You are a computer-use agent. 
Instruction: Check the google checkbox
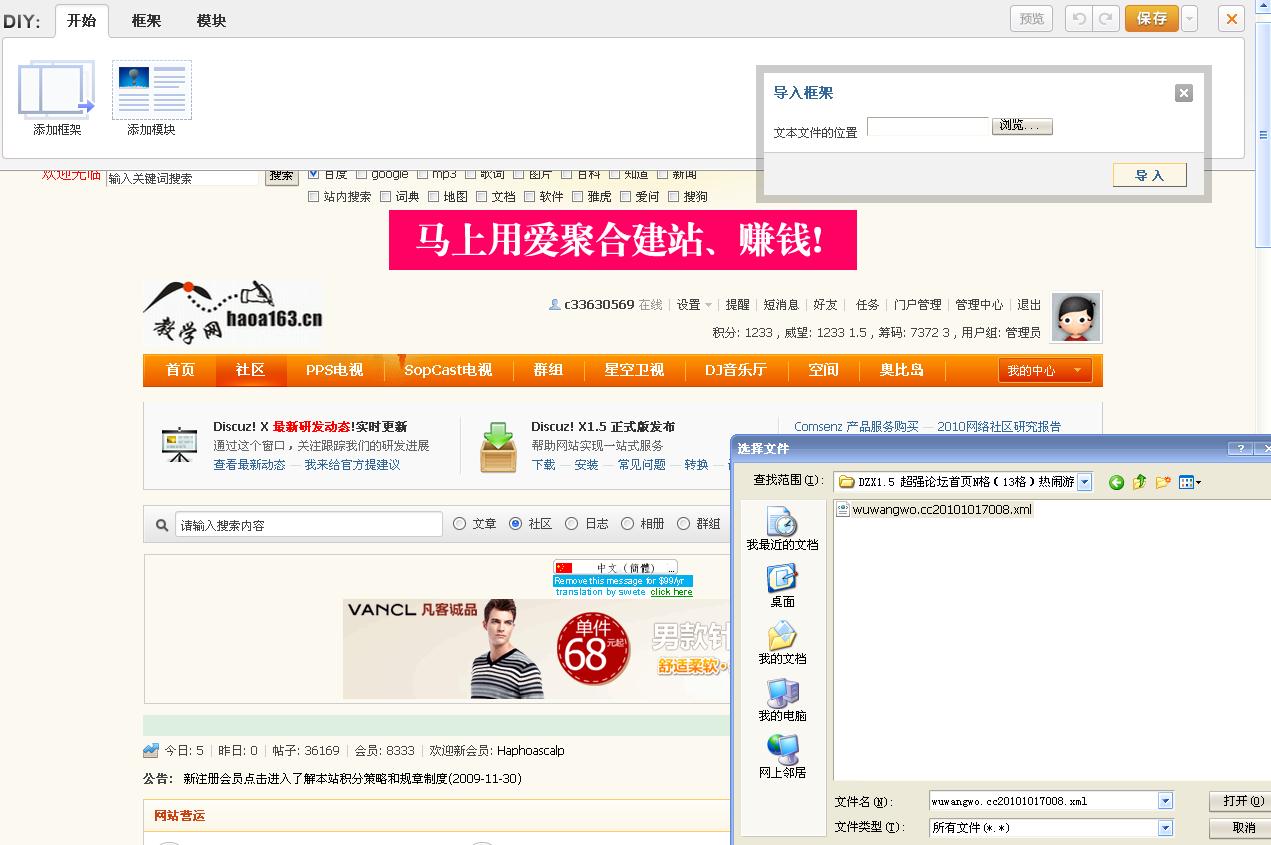tap(362, 174)
